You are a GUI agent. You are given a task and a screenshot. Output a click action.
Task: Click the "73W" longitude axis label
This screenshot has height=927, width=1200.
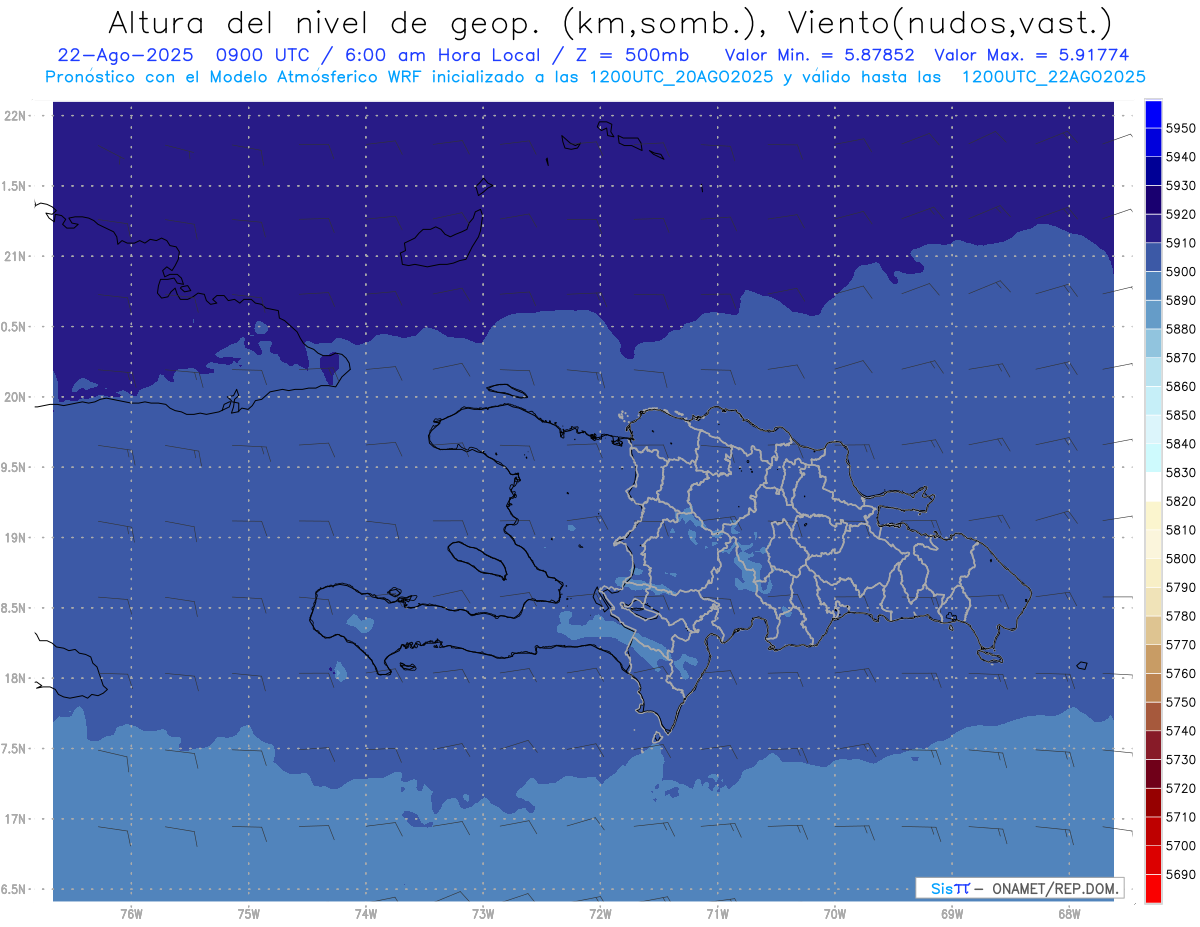click(x=482, y=915)
